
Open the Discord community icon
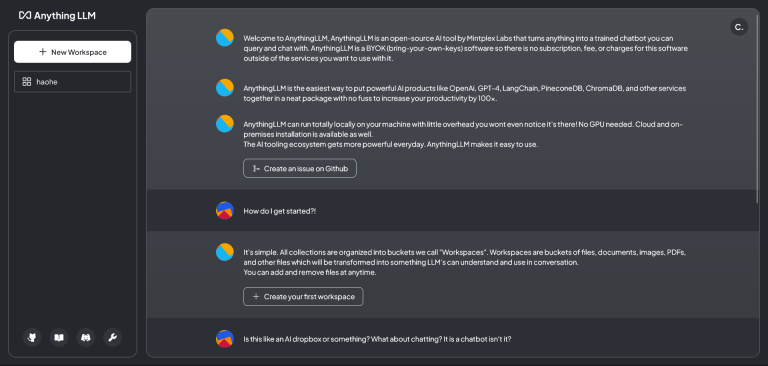(86, 337)
